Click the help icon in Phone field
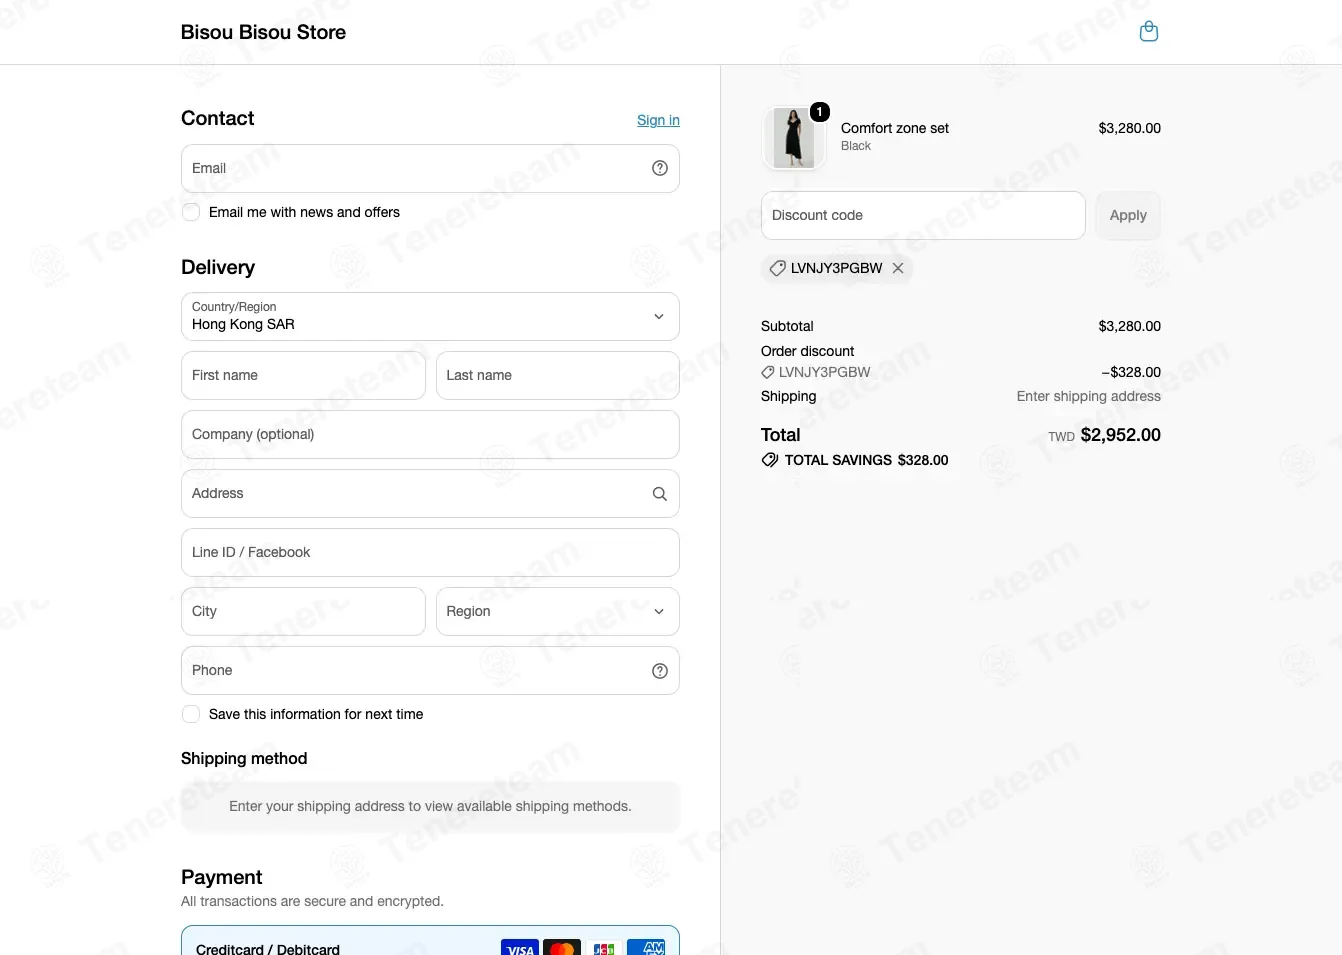Screen dimensions: 1342x955 click(x=660, y=671)
